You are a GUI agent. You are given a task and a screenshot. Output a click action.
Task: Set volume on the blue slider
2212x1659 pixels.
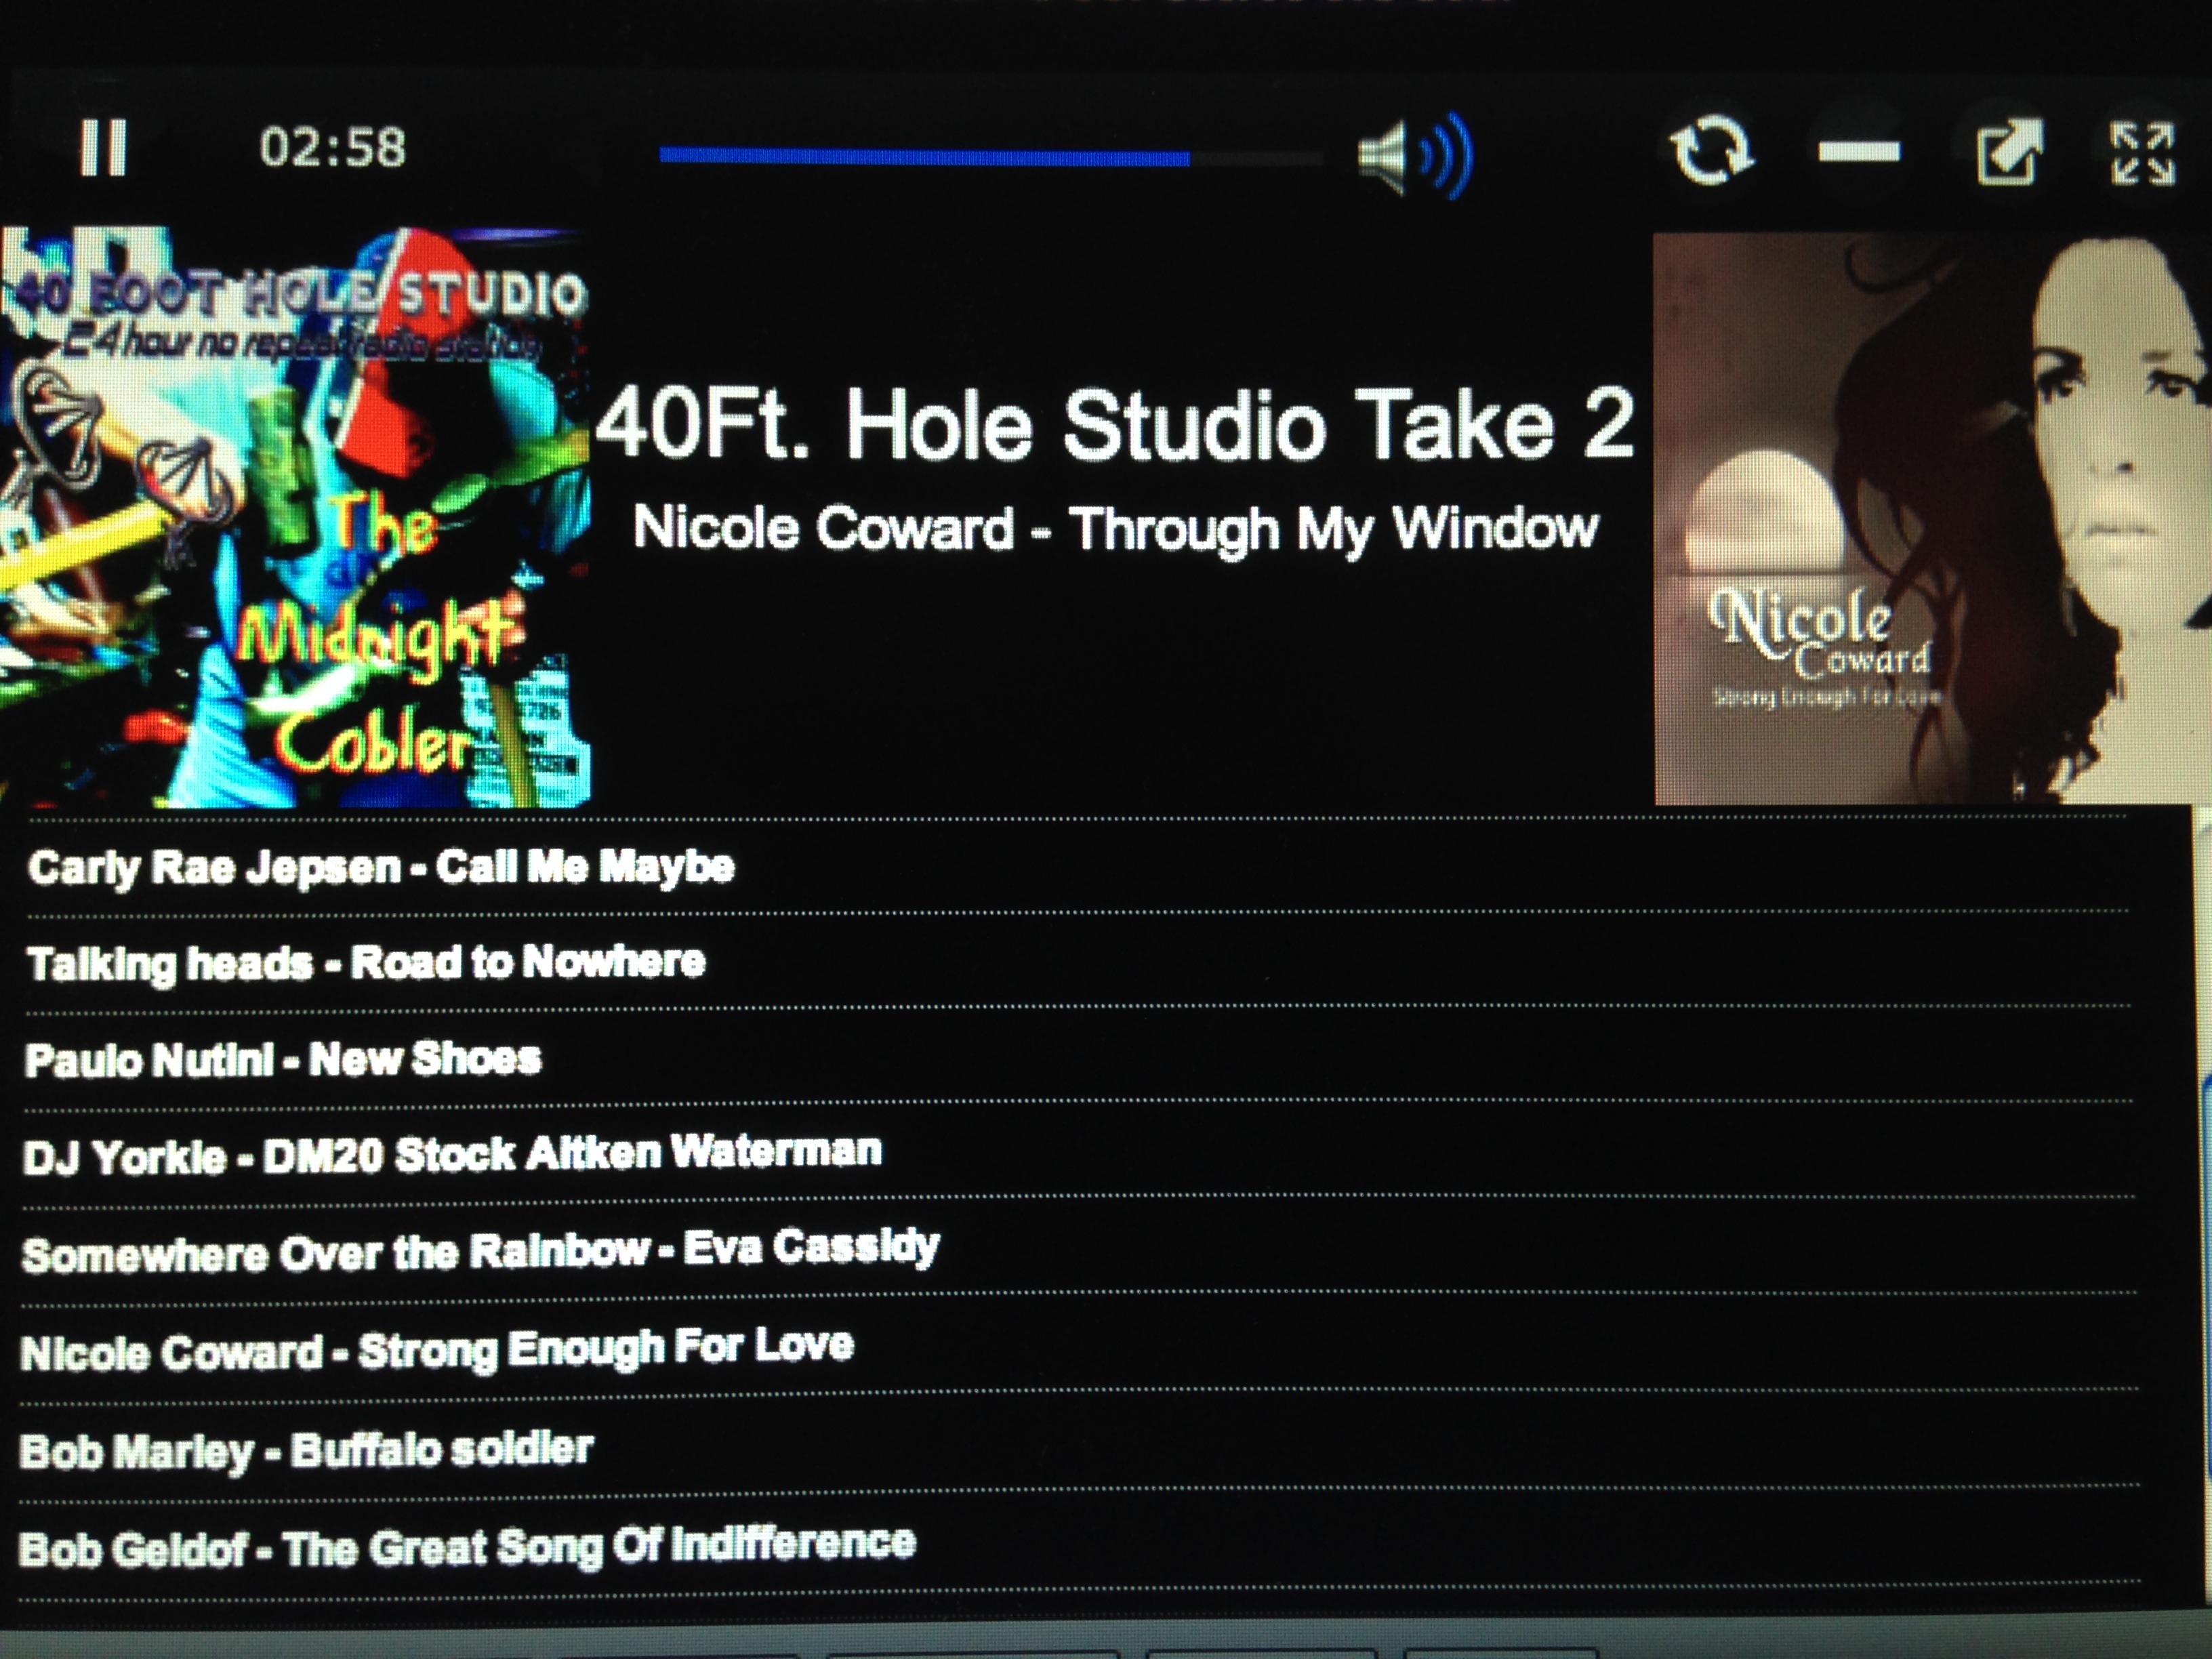pyautogui.click(x=991, y=156)
